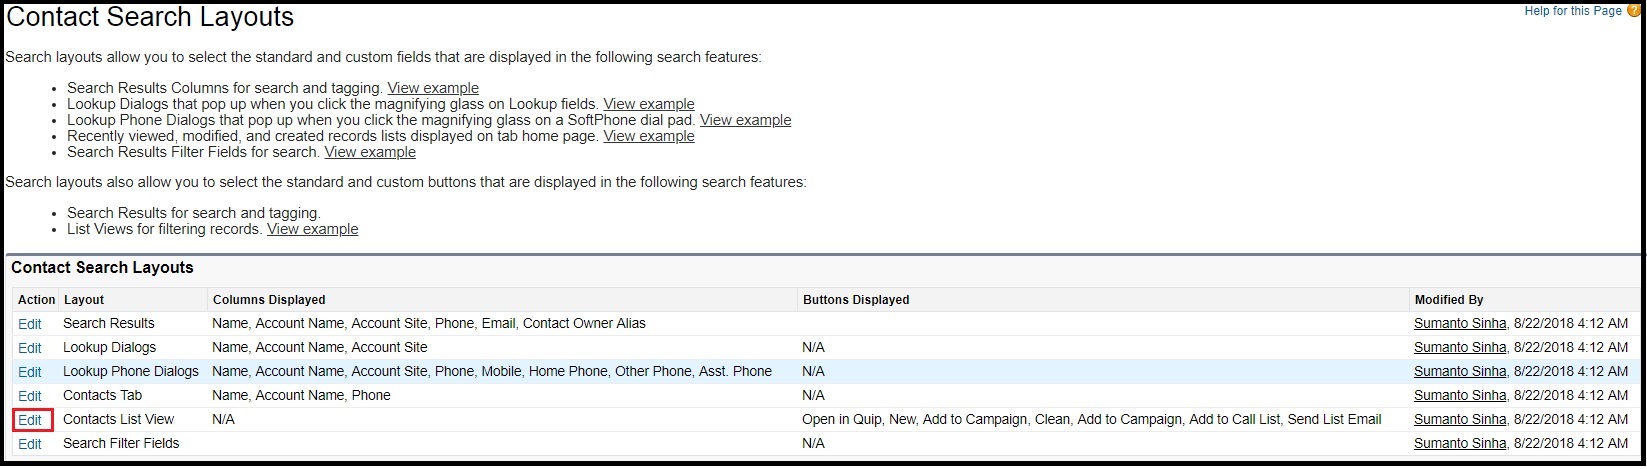1647x469 pixels.
Task: Edit the Search Results layout
Action: pyautogui.click(x=30, y=324)
